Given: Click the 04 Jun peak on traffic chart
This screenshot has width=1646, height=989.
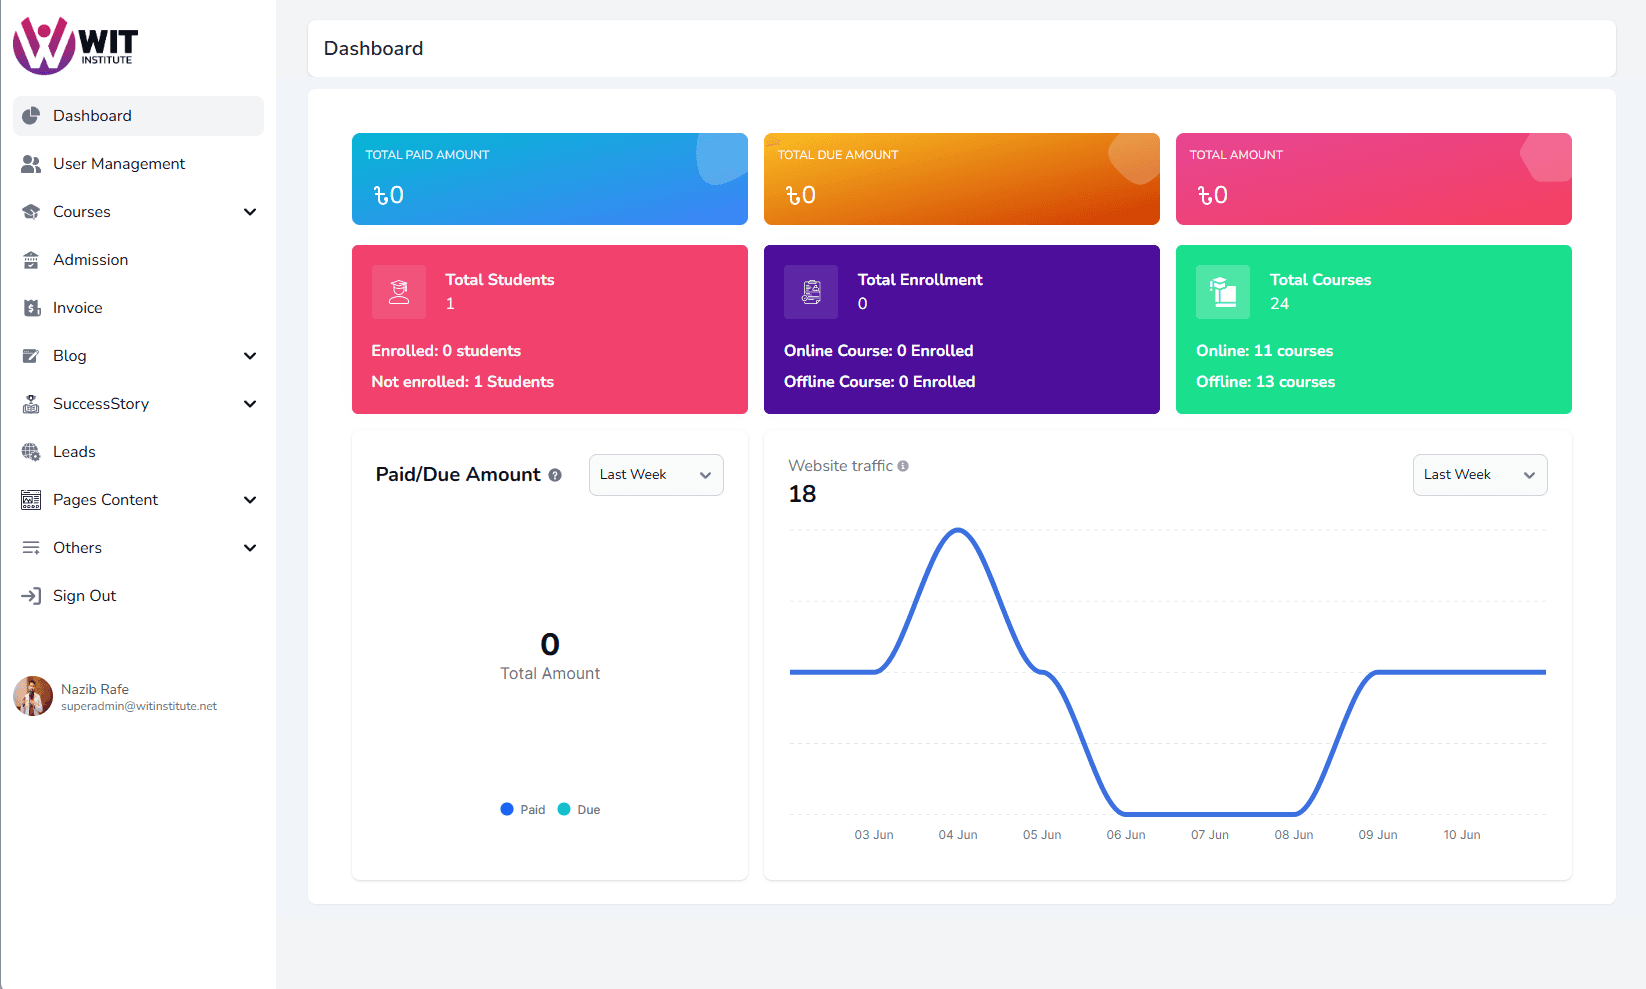Looking at the screenshot, I should (x=958, y=530).
